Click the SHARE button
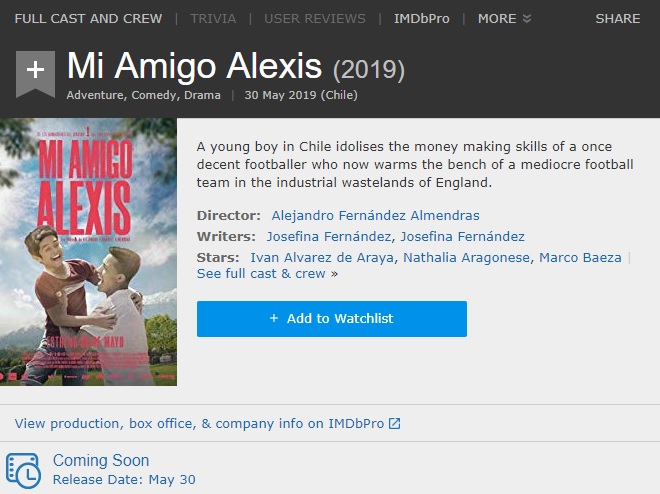The image size is (660, 494). tap(618, 19)
